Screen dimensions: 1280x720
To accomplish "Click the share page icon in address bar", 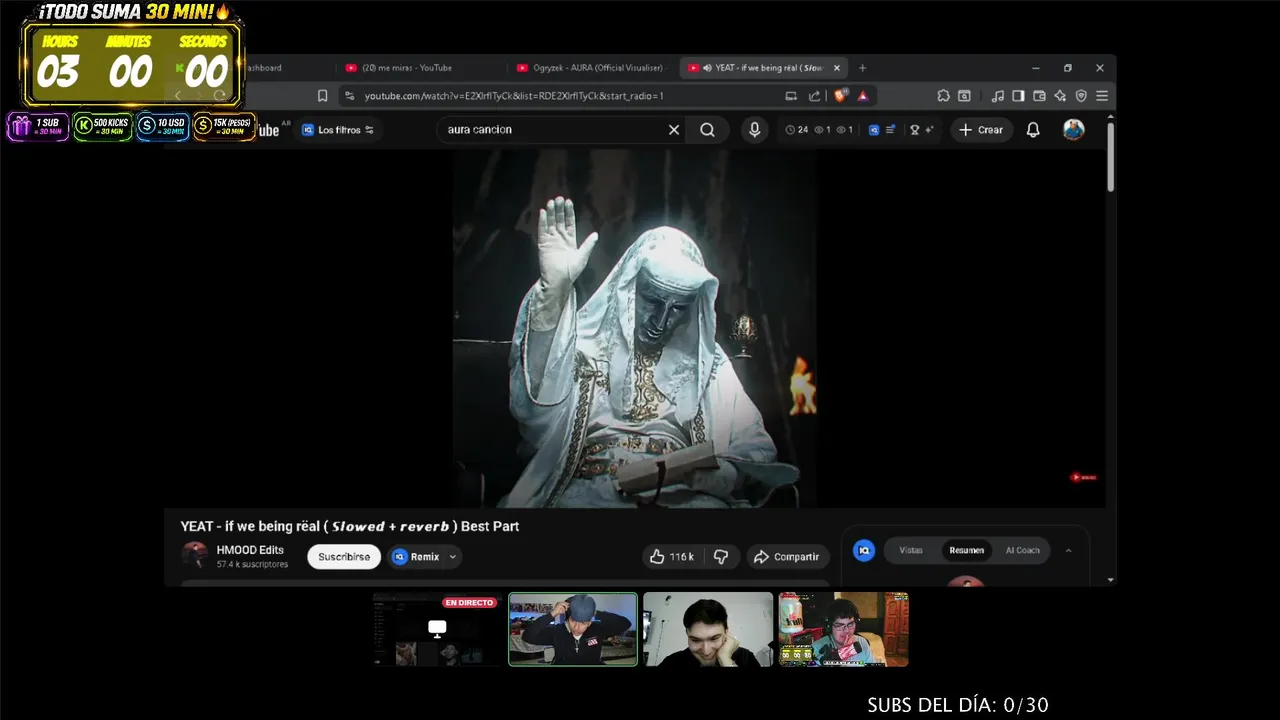I will coord(814,96).
